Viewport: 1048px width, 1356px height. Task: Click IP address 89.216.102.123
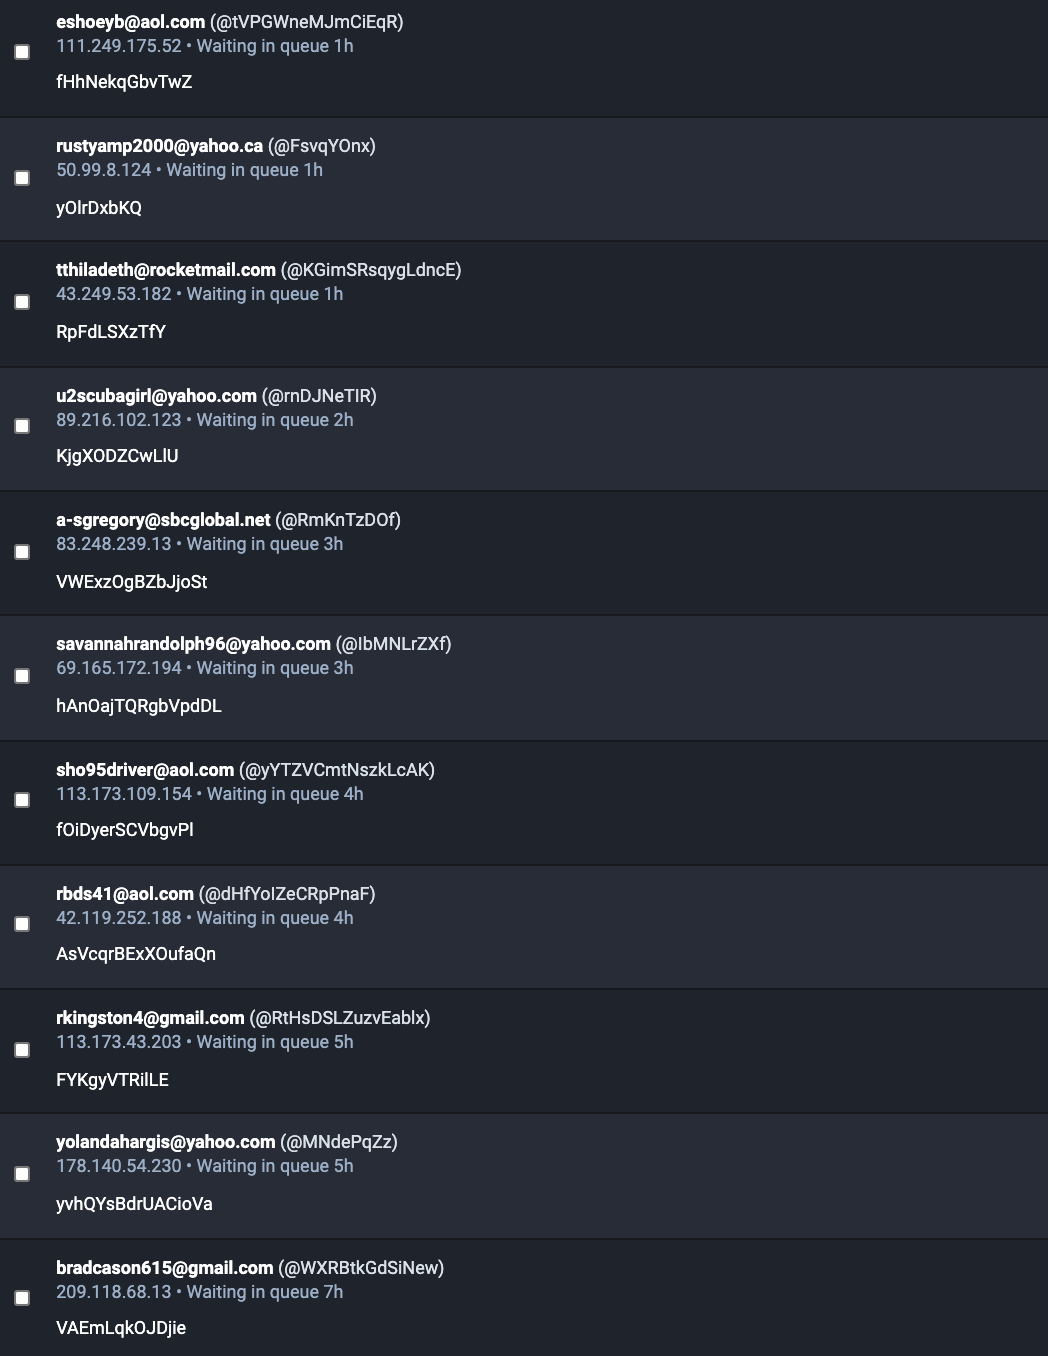119,420
